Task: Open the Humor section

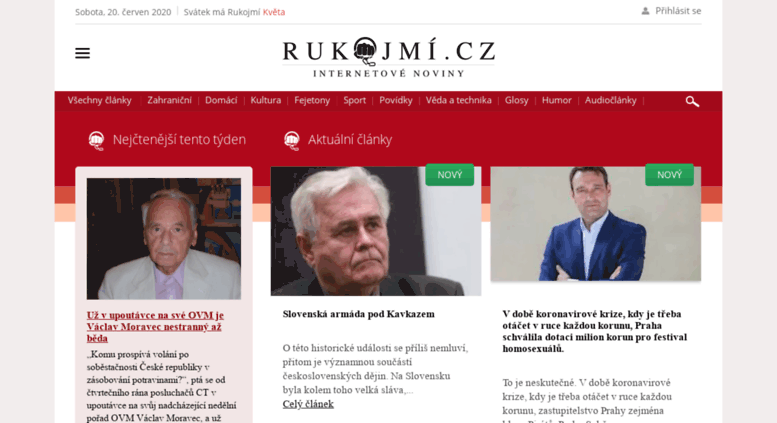Action: coord(556,101)
